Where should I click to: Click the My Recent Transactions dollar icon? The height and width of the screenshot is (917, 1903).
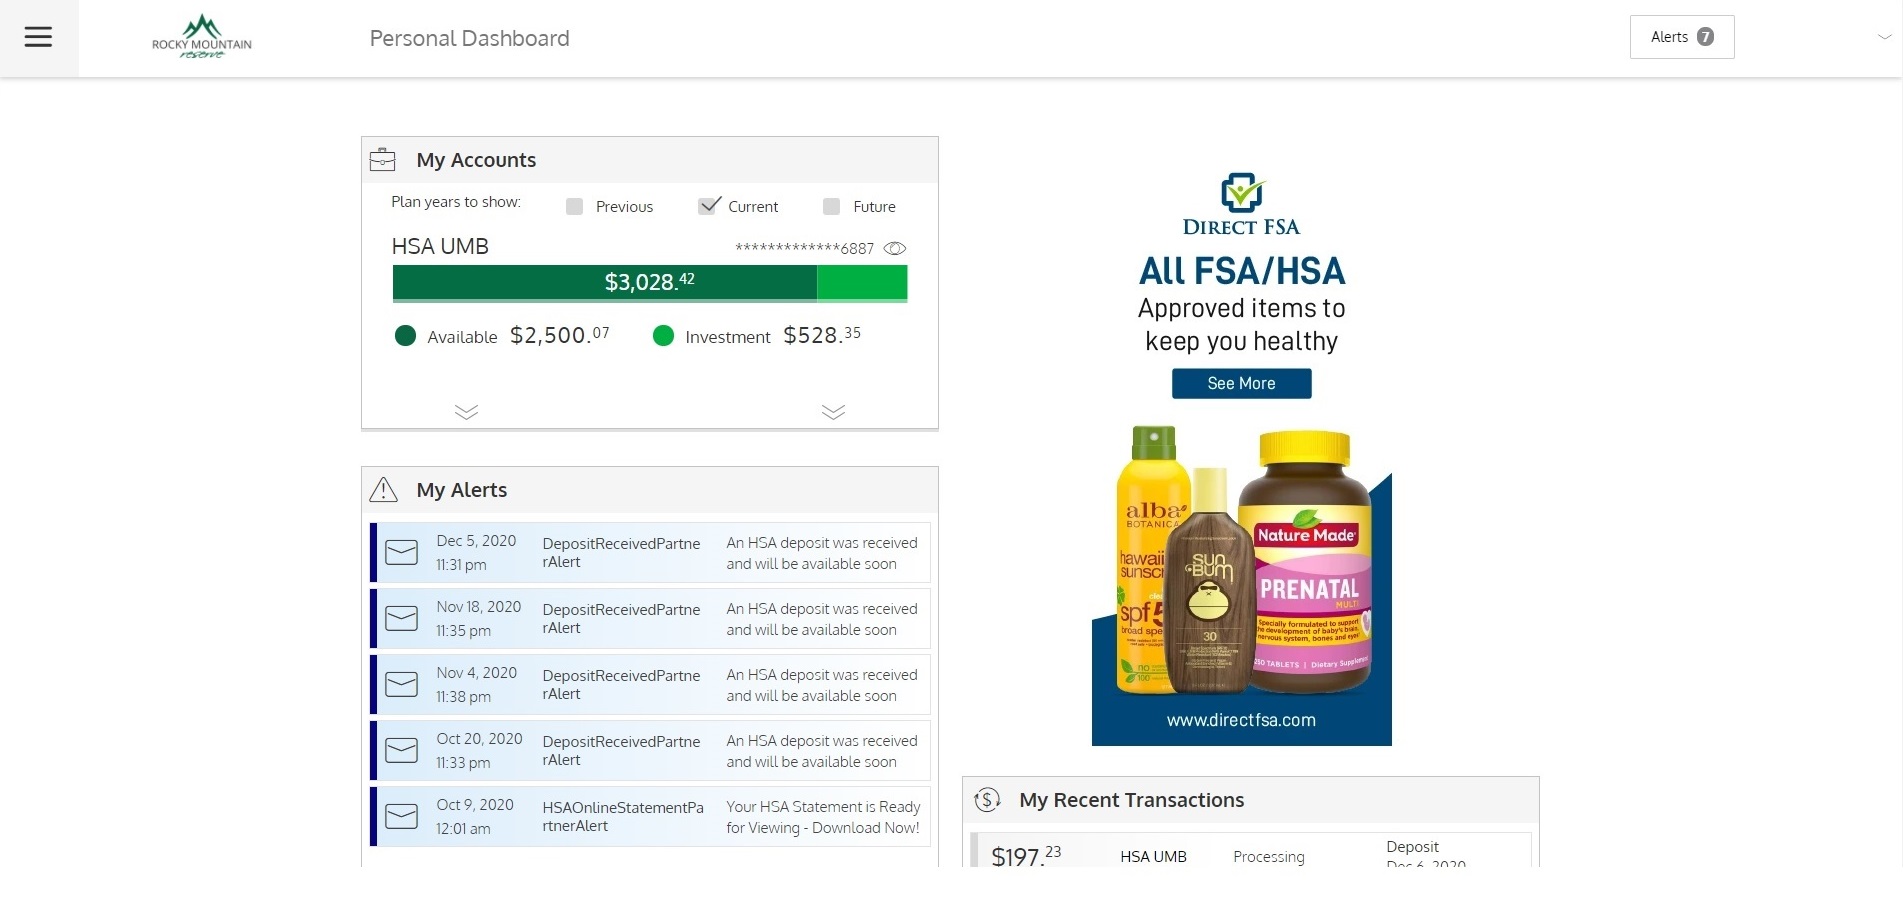coord(987,800)
